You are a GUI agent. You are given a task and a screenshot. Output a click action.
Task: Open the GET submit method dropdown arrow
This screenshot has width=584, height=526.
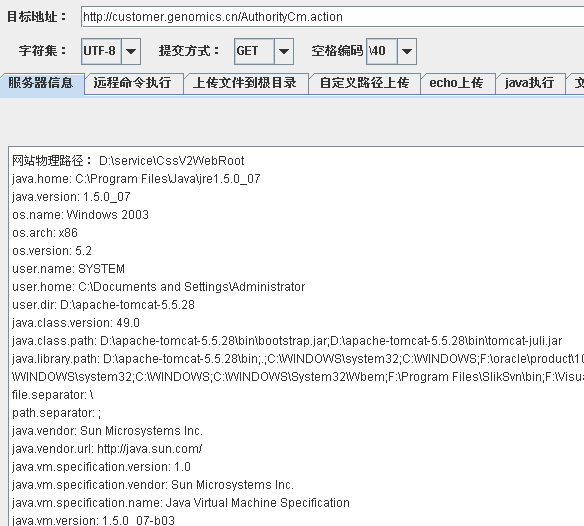(284, 51)
